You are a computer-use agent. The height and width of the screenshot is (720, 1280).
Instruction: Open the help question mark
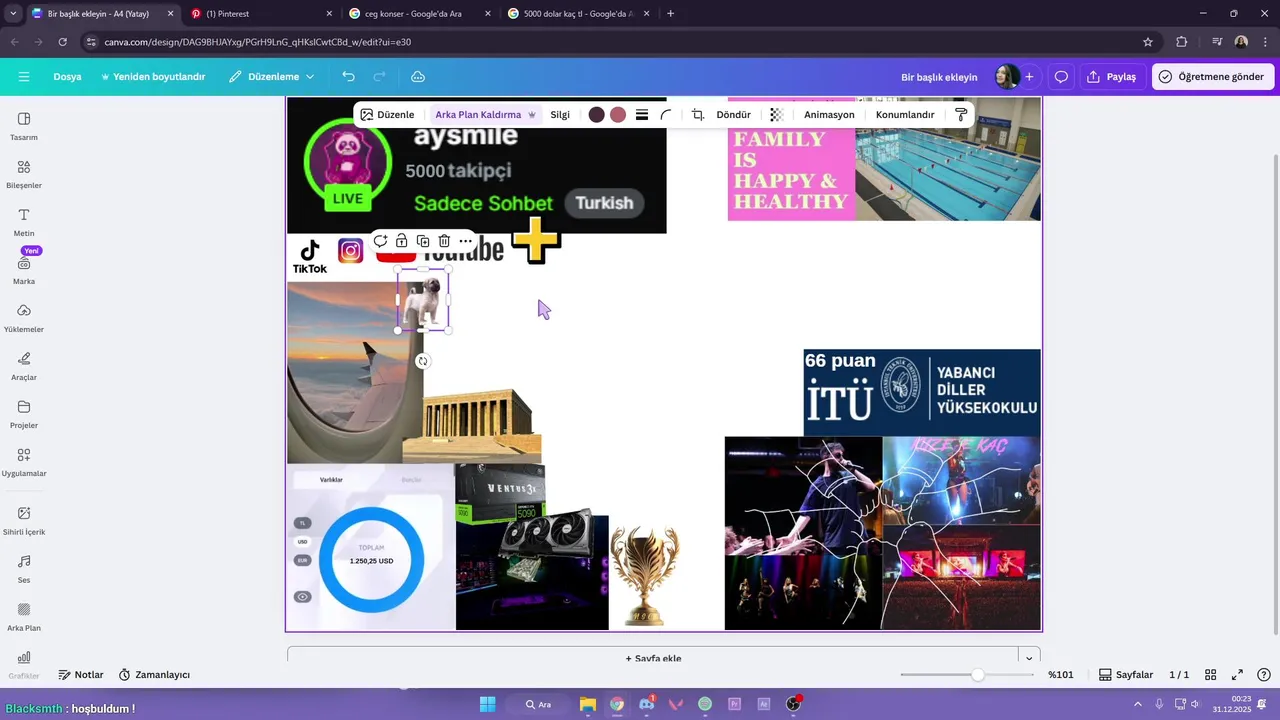[1264, 675]
